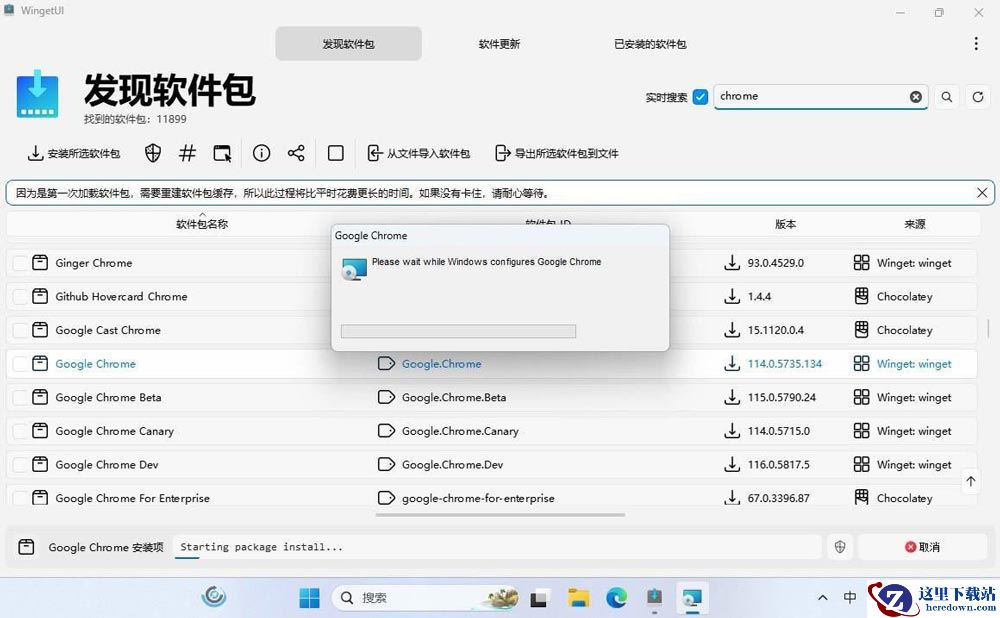
Task: Open the three-dot more options menu
Action: click(976, 43)
